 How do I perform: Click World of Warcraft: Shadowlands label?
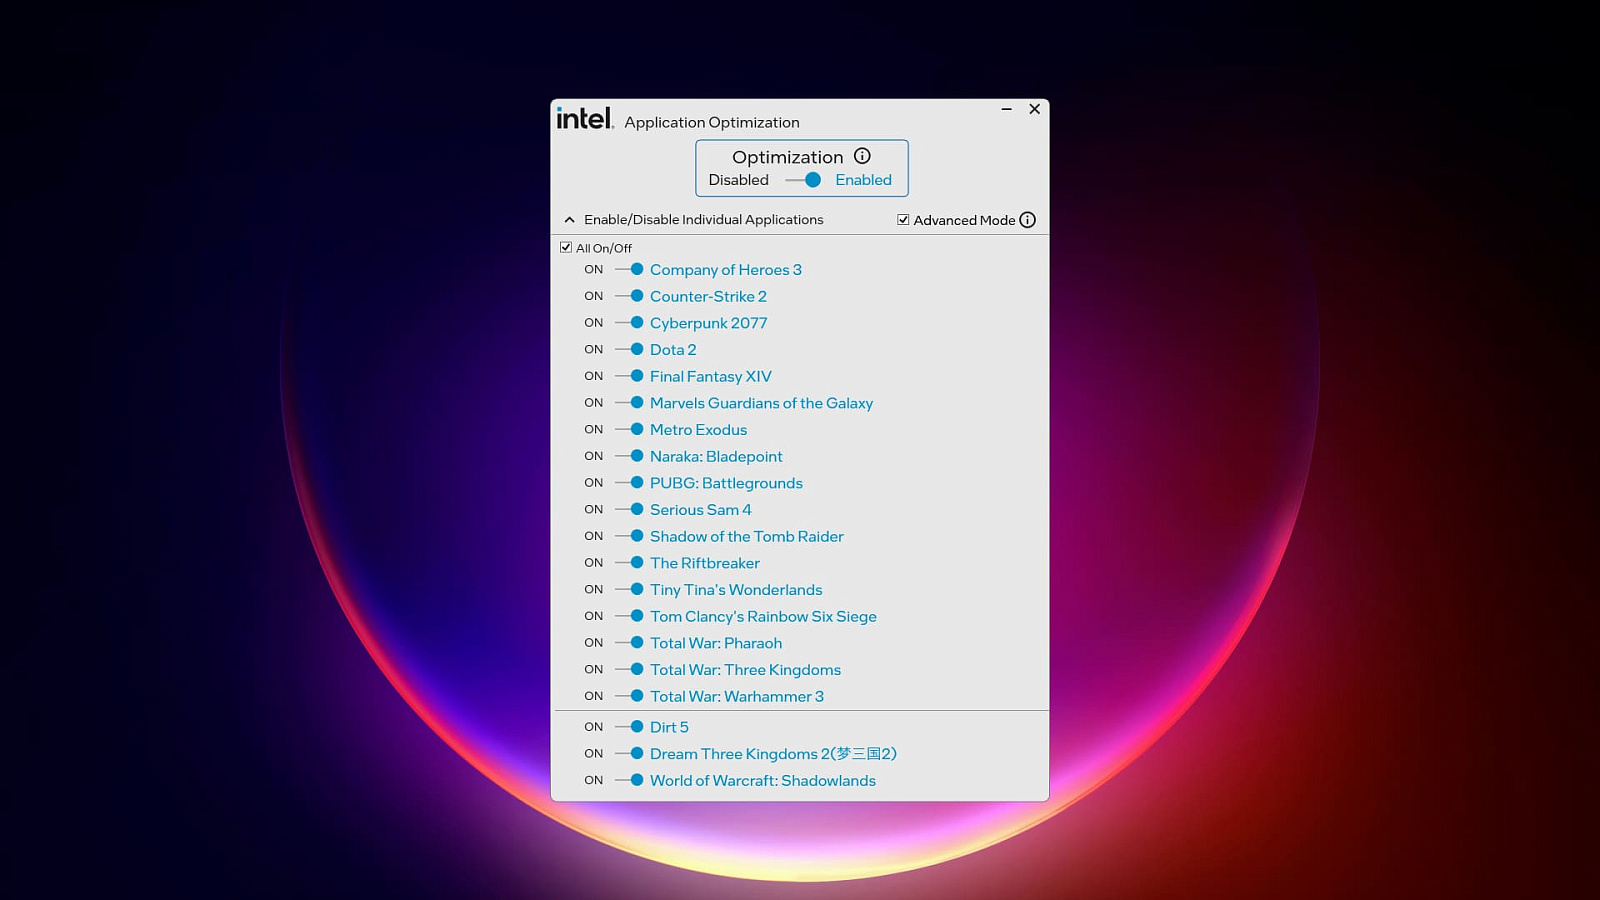pyautogui.click(x=763, y=781)
